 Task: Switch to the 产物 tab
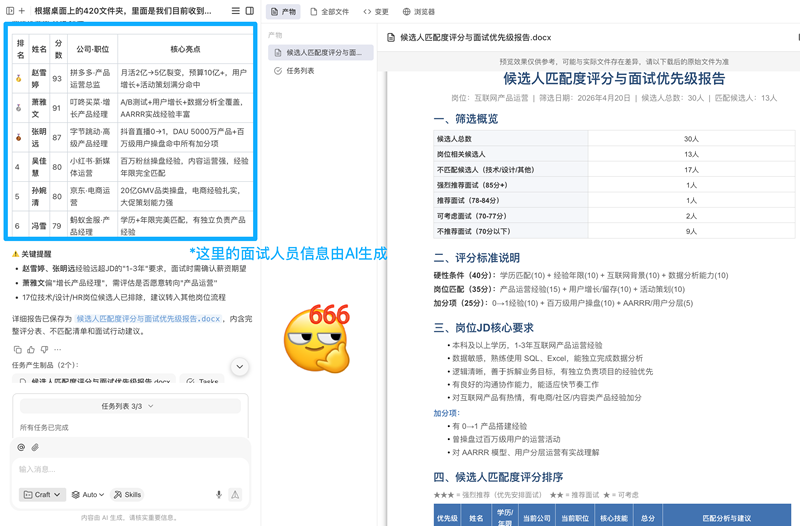pos(284,12)
